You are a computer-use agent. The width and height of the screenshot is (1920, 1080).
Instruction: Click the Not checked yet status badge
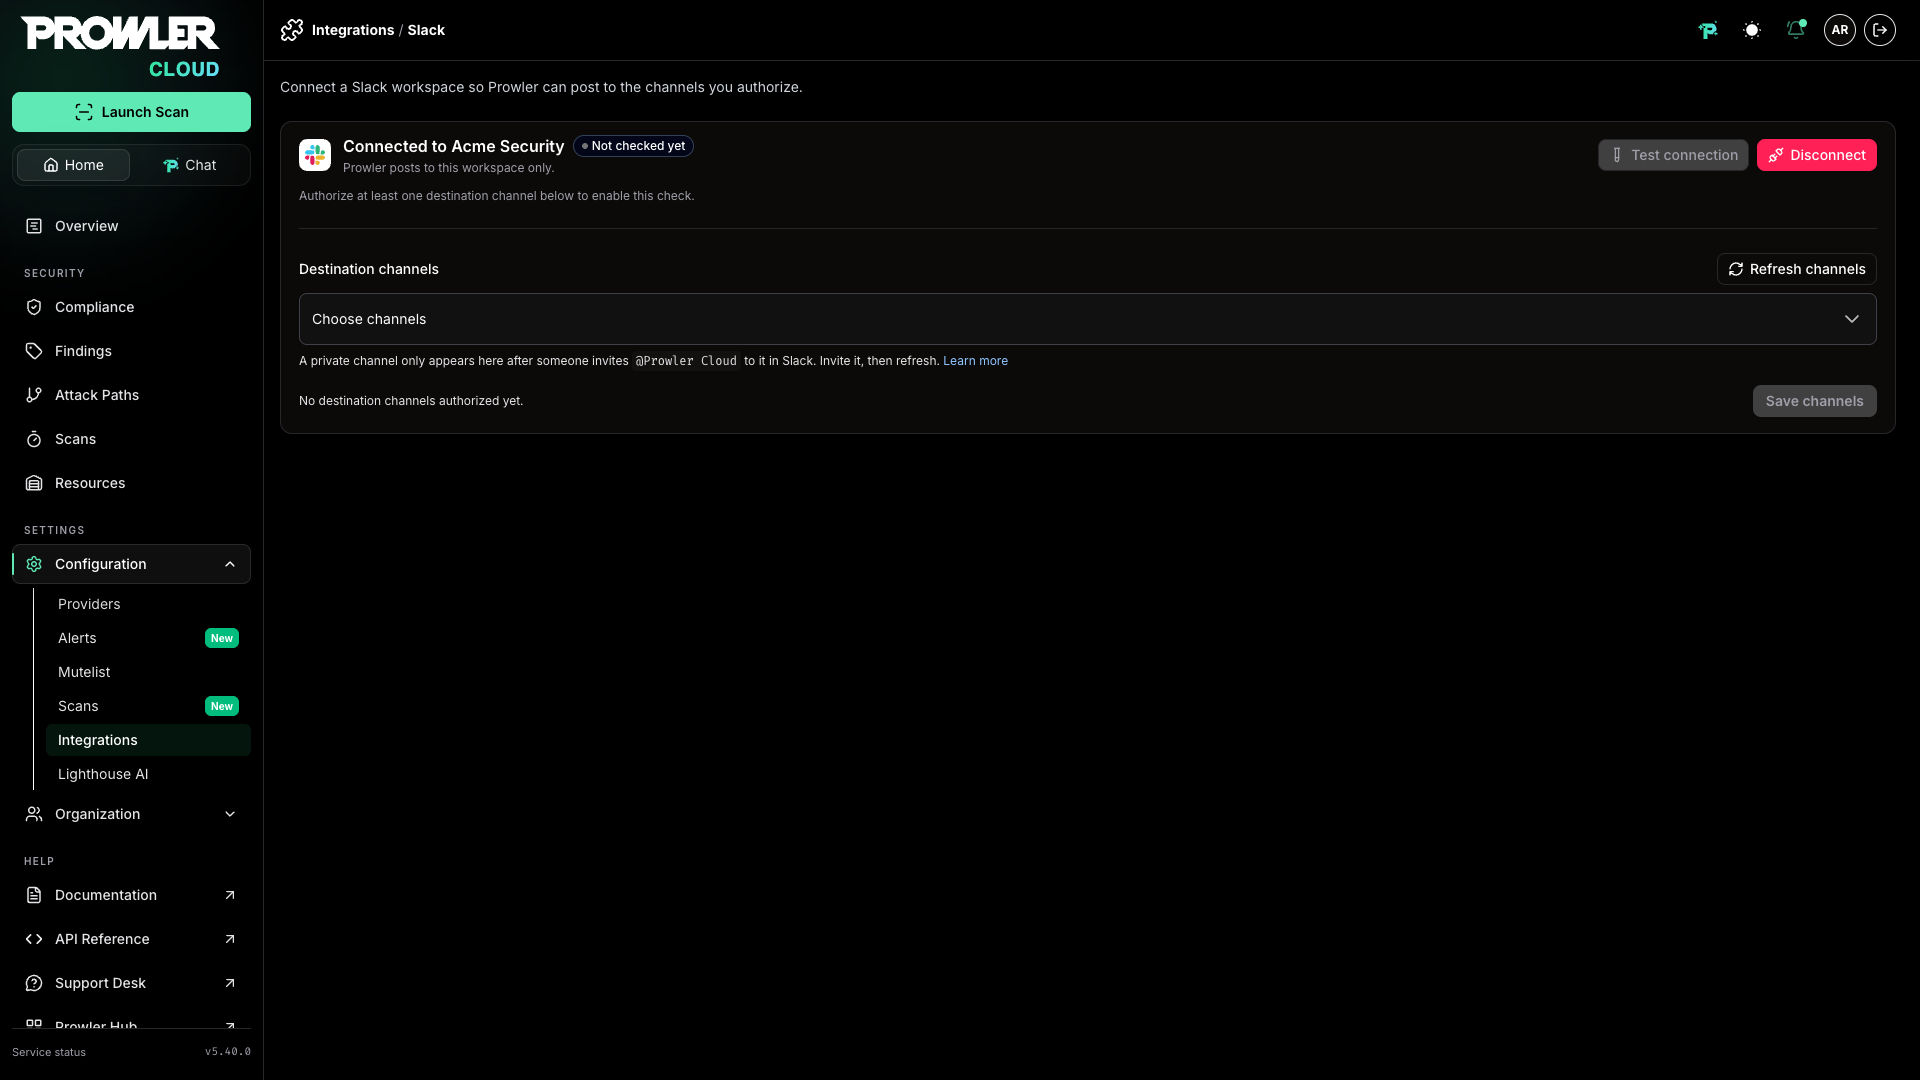click(x=633, y=146)
